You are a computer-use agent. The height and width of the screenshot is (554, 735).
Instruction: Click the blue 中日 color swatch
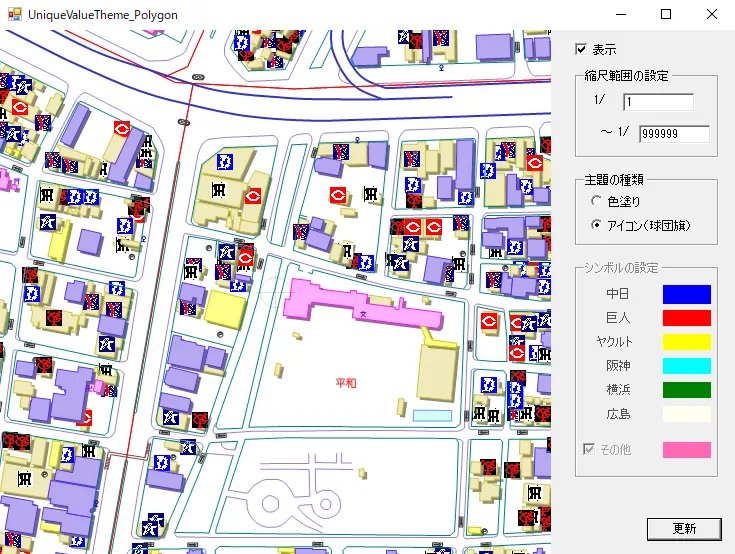point(686,294)
